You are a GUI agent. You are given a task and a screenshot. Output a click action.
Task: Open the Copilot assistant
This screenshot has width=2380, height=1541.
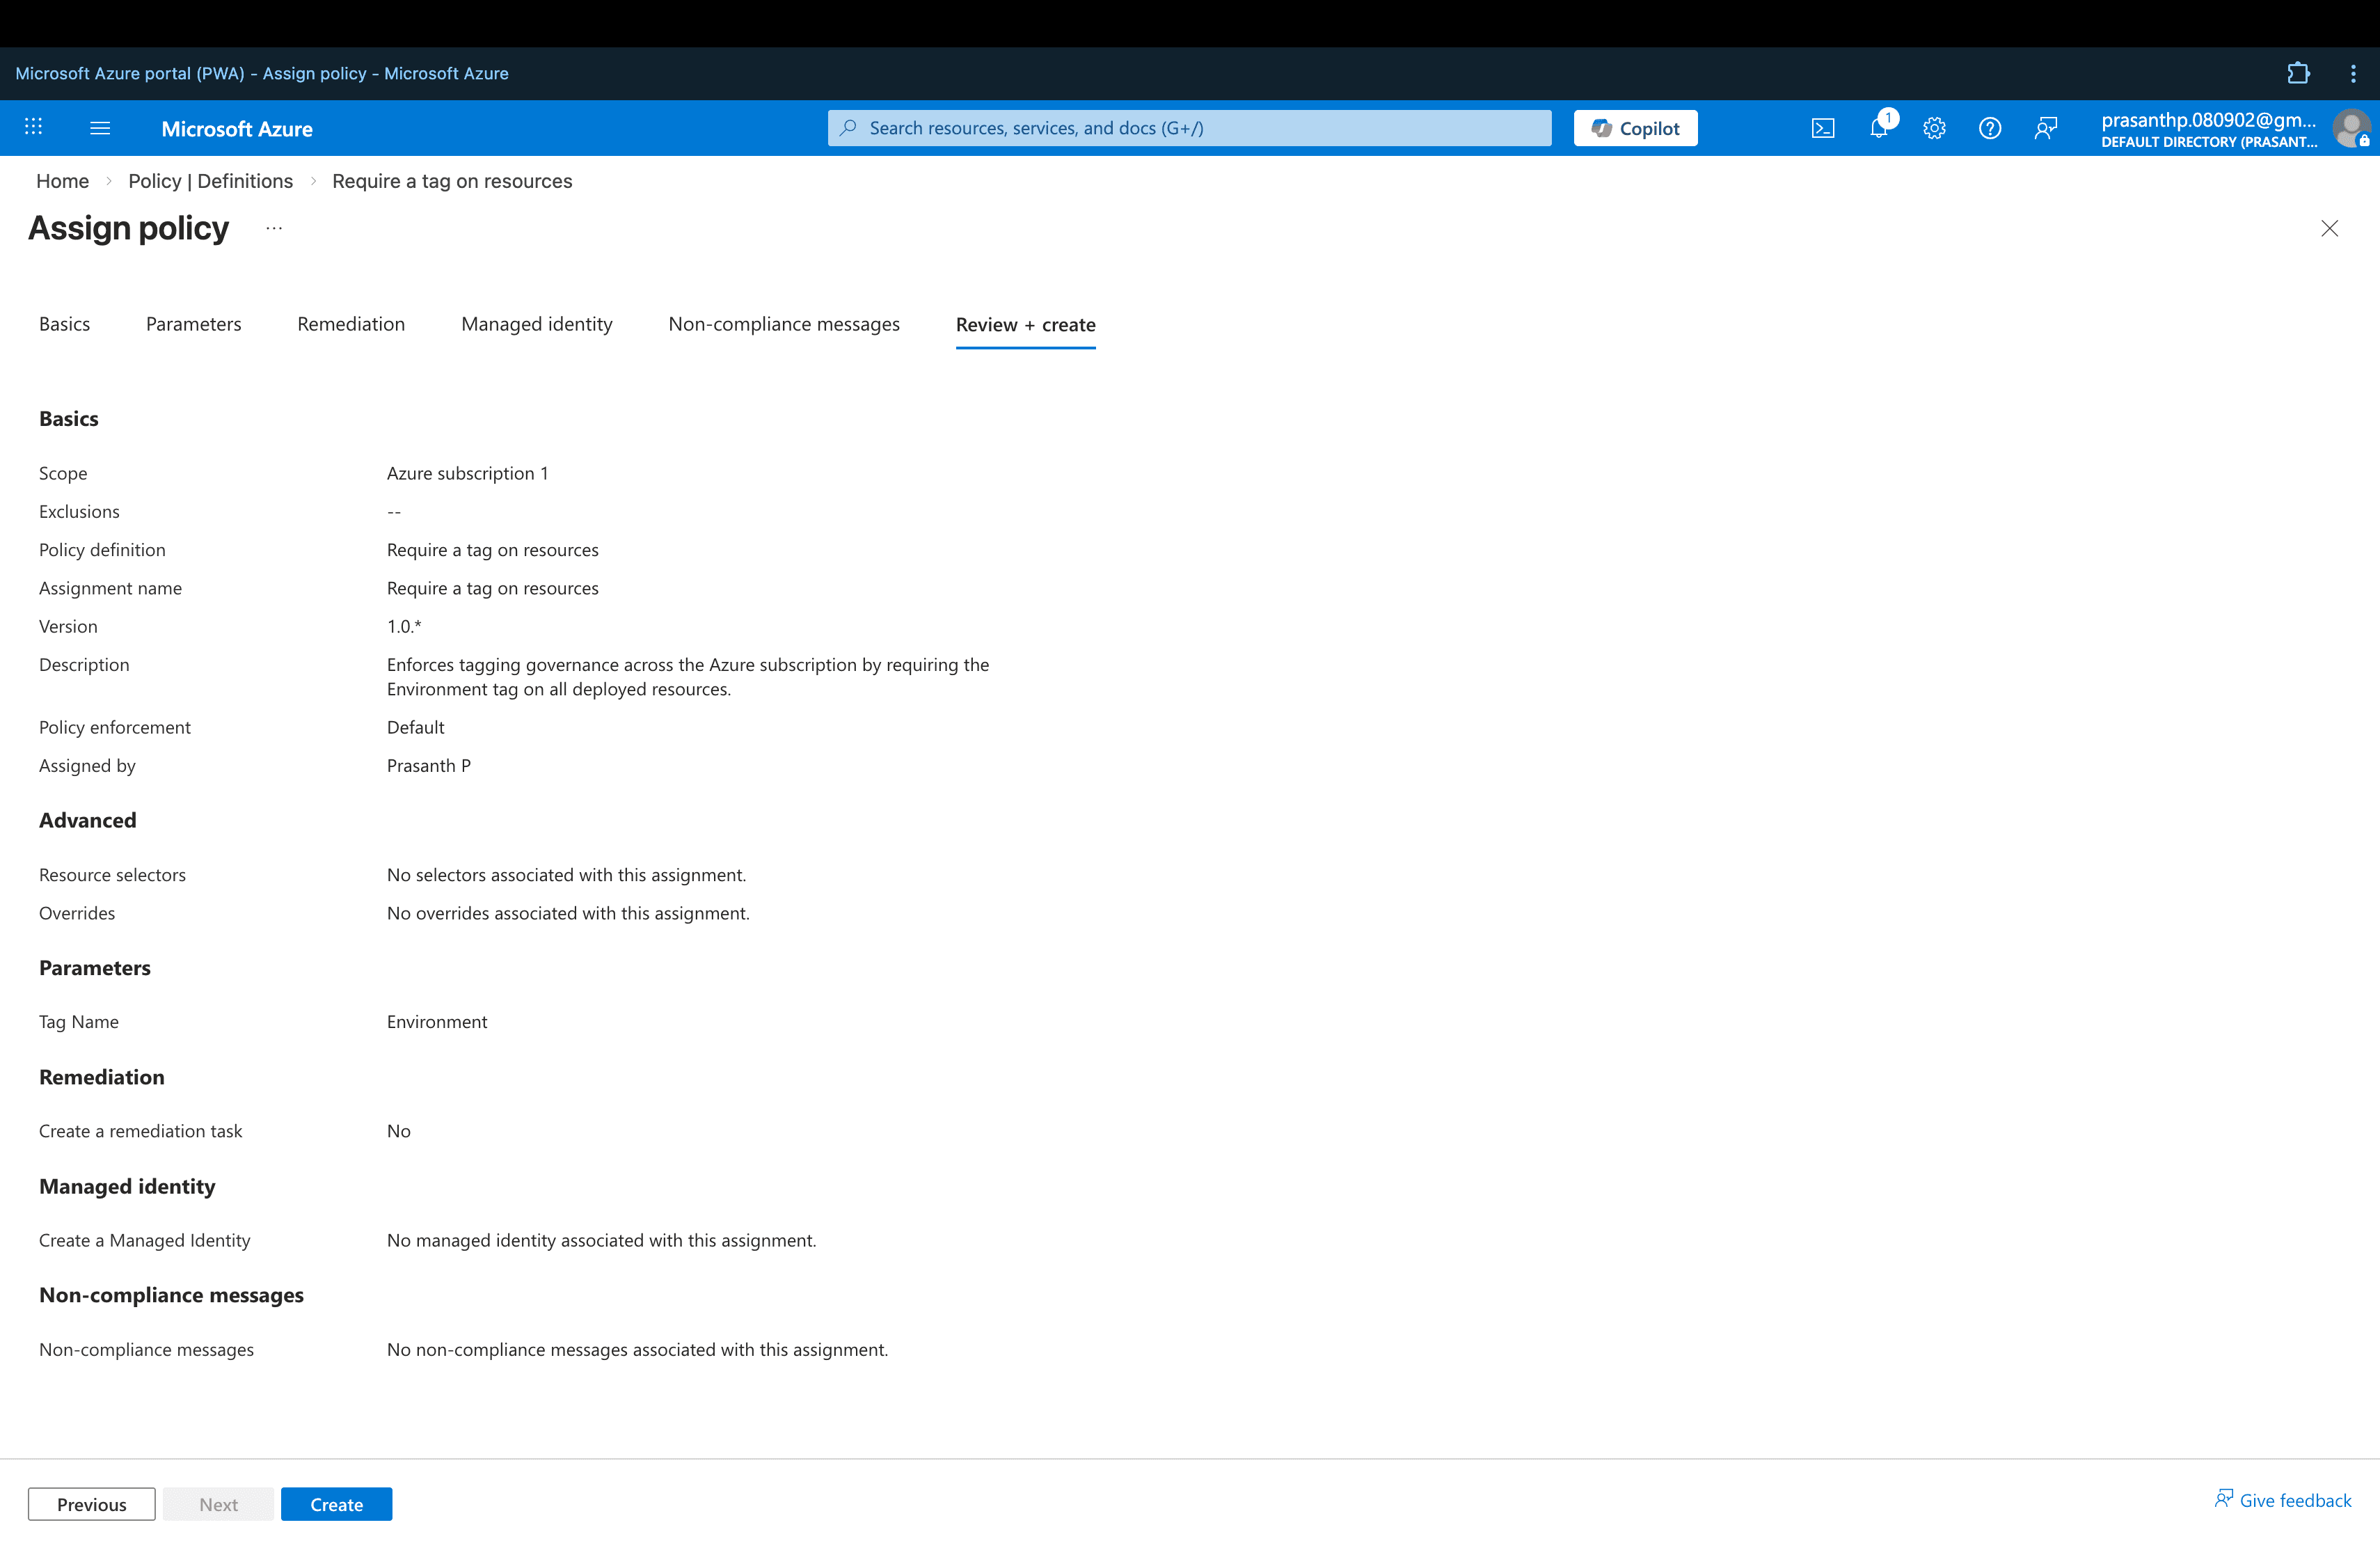[1634, 127]
